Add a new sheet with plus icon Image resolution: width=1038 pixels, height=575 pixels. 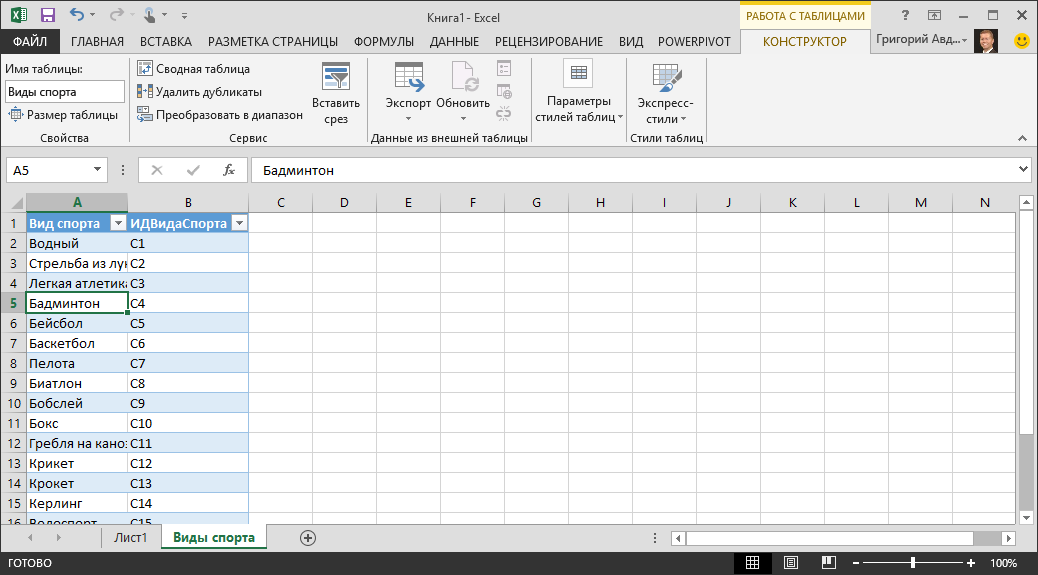pos(308,538)
